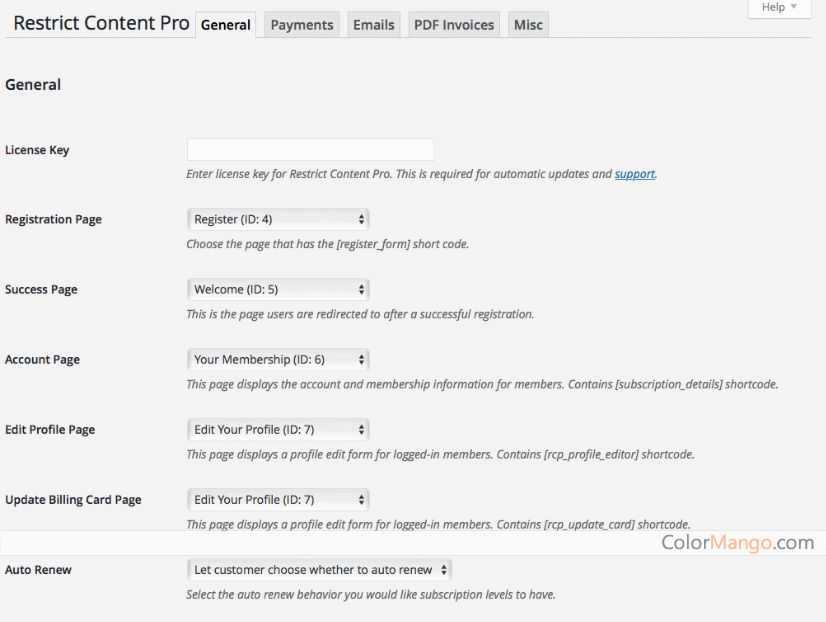Click the support link in license description
826x622 pixels.
pyautogui.click(x=634, y=173)
